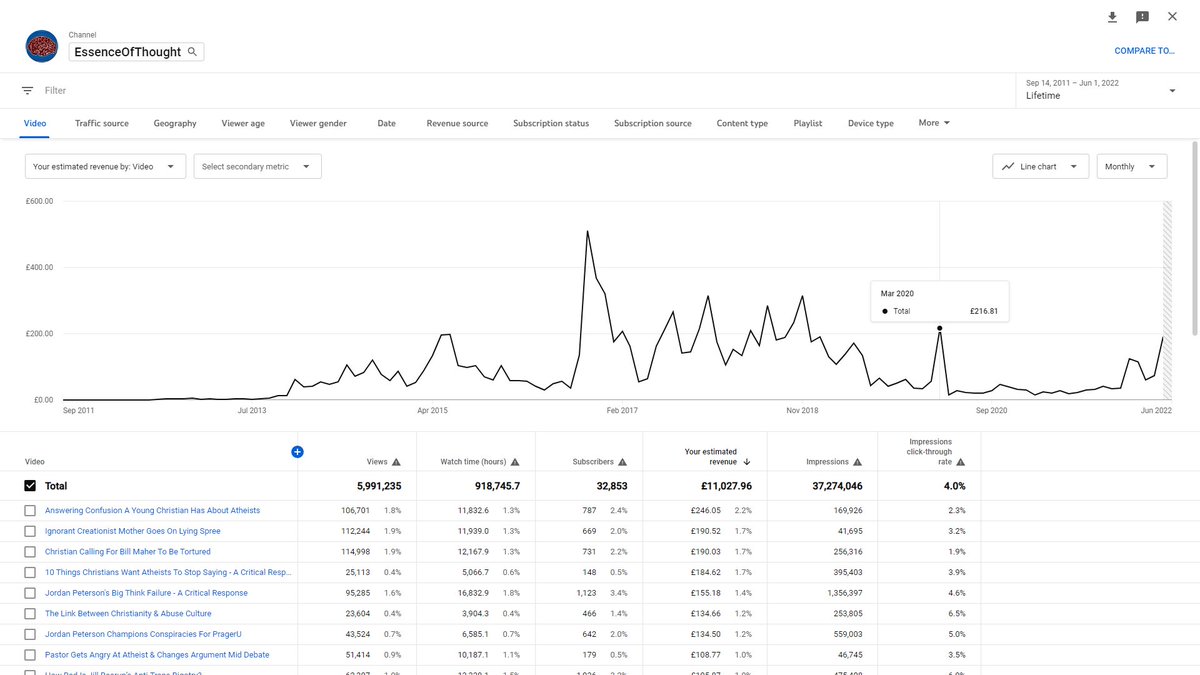Open 10 Things Christians Want Atheists video
Viewport: 1200px width, 675px height.
[168, 573]
